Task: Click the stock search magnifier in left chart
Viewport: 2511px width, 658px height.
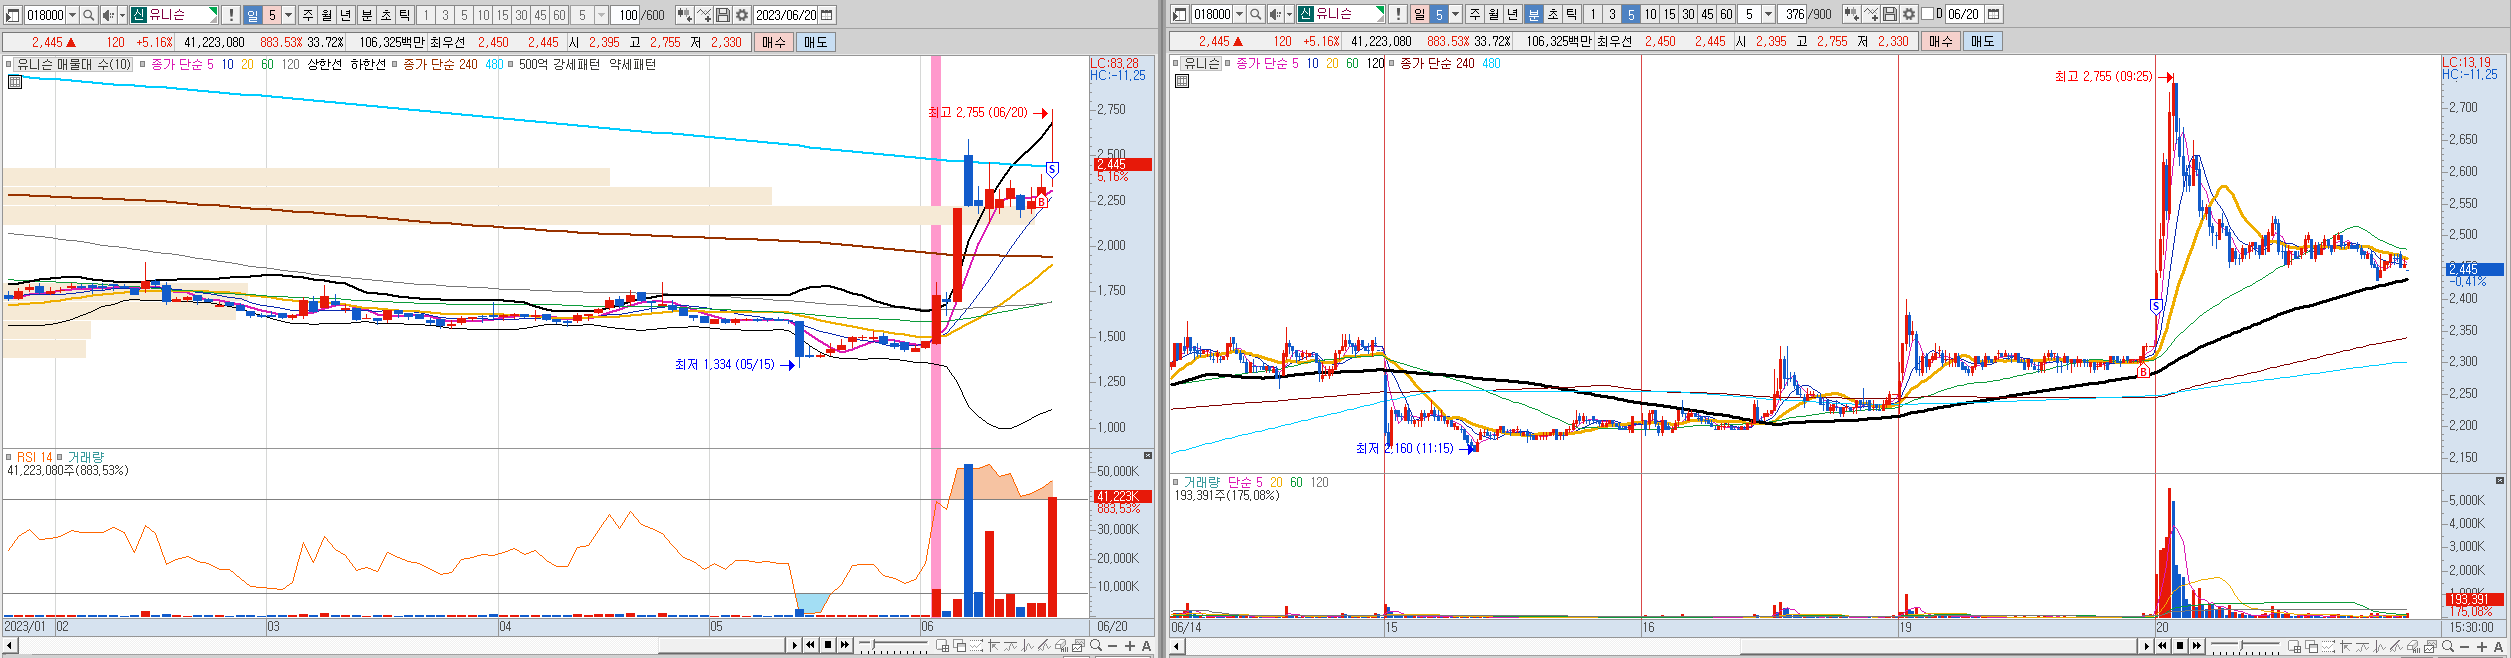Action: coord(89,15)
